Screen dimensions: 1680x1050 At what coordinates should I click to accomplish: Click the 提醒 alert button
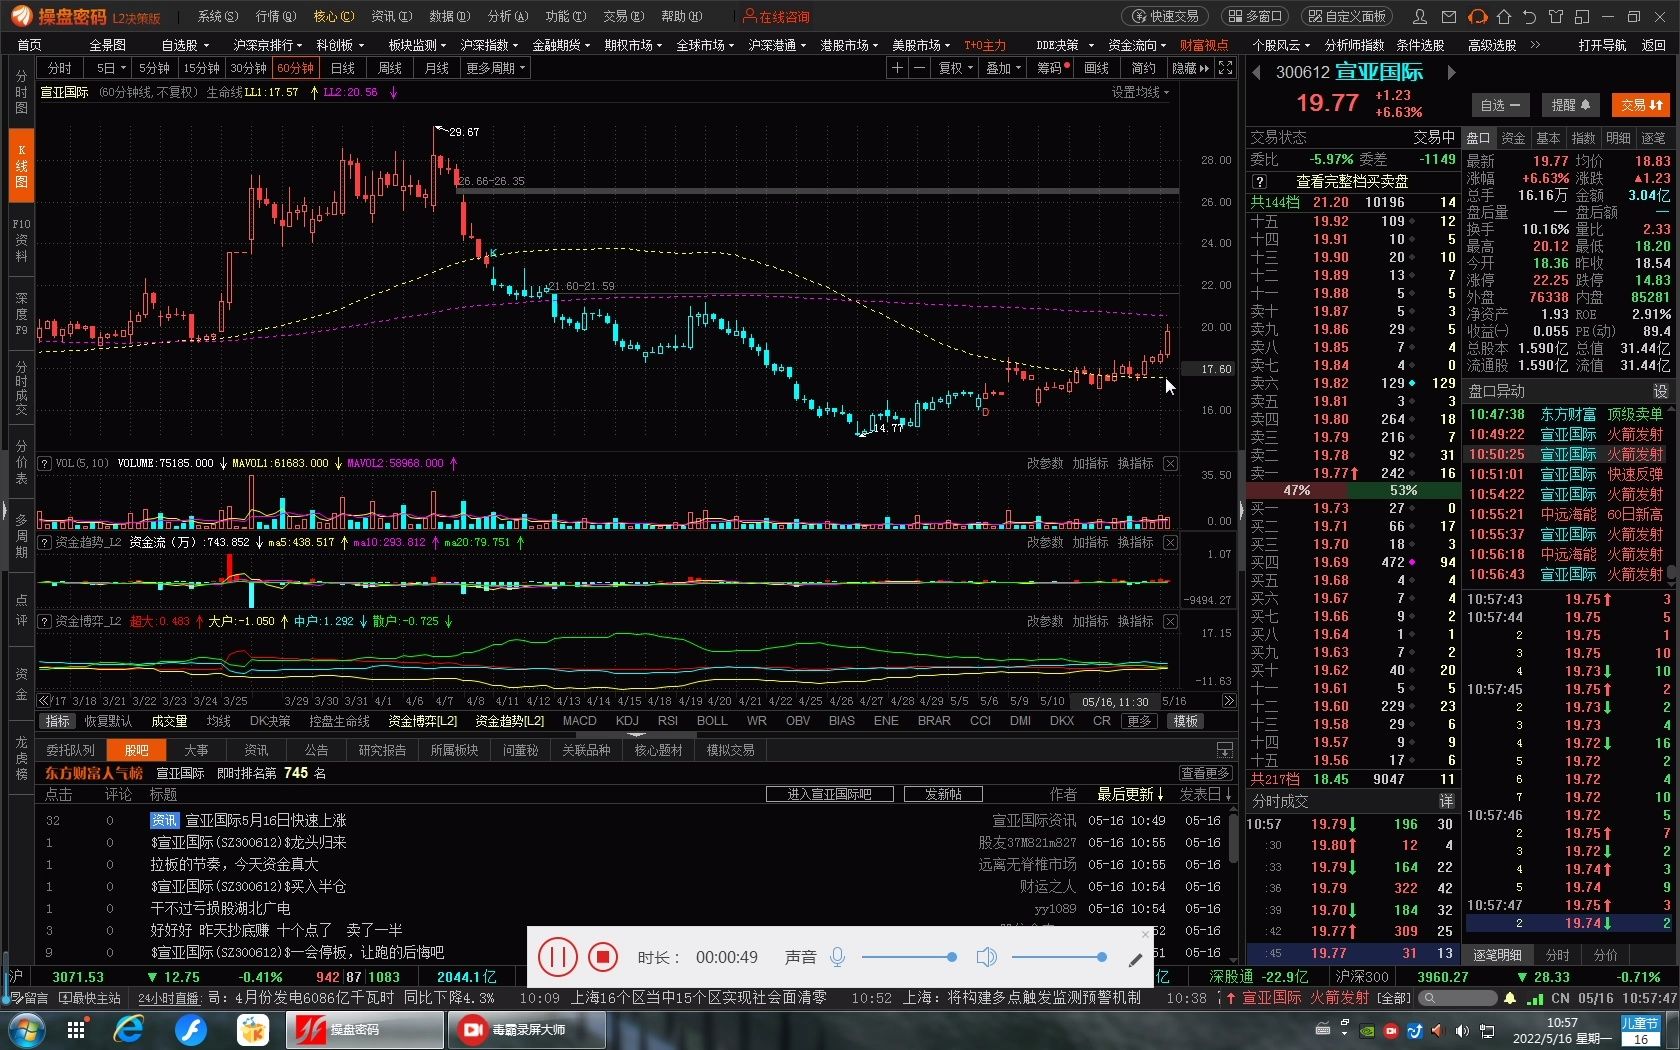pyautogui.click(x=1570, y=105)
